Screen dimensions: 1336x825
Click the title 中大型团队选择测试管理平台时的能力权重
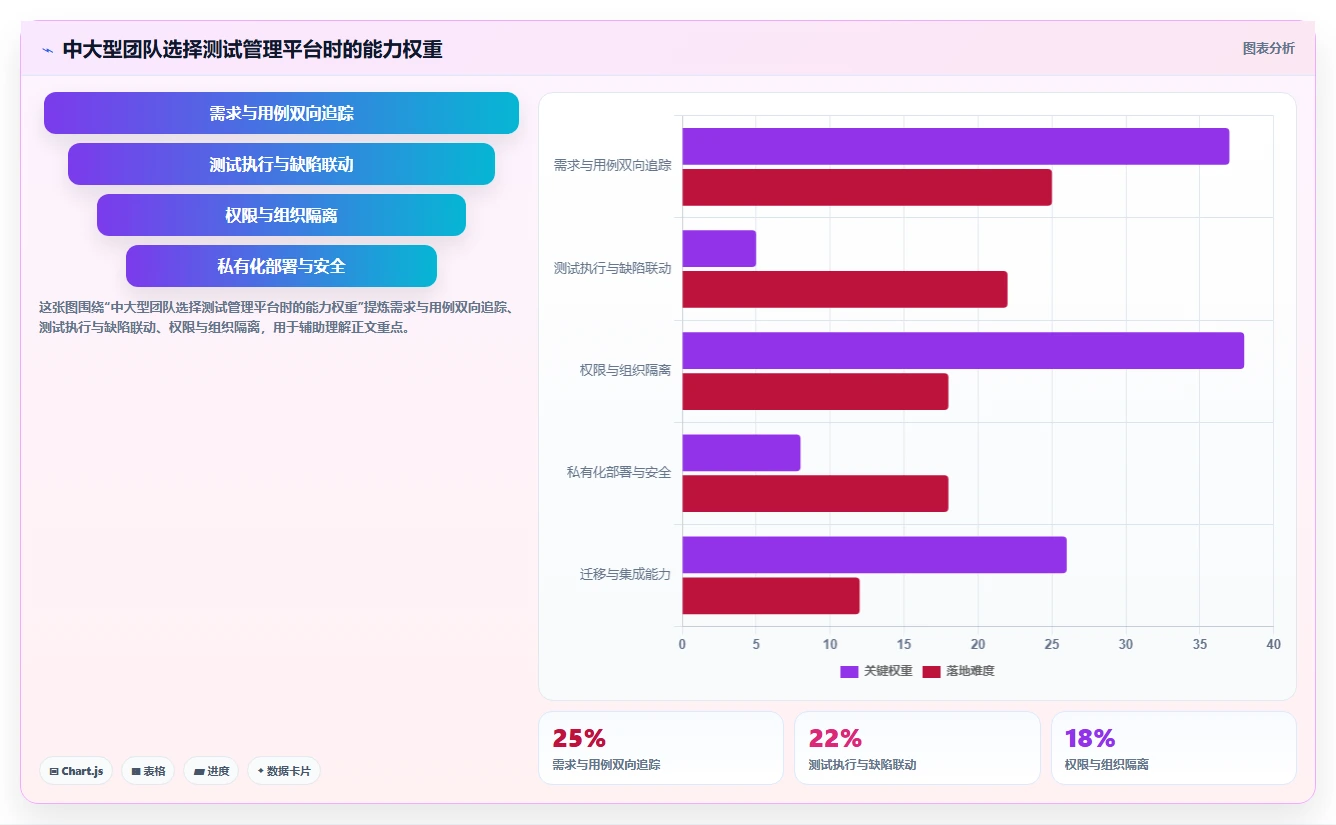(252, 49)
